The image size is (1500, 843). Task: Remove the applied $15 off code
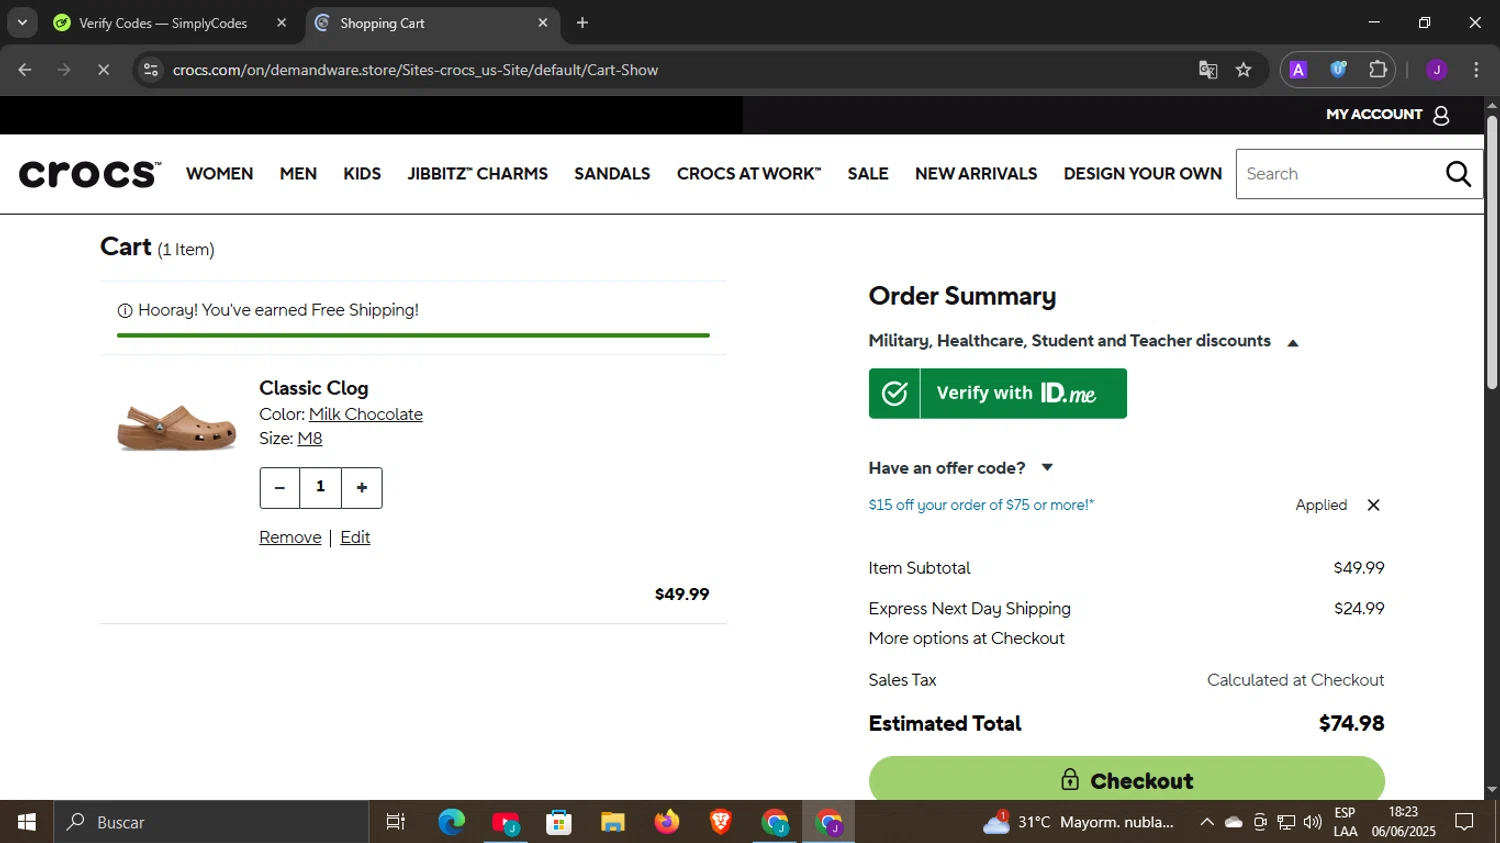1373,505
